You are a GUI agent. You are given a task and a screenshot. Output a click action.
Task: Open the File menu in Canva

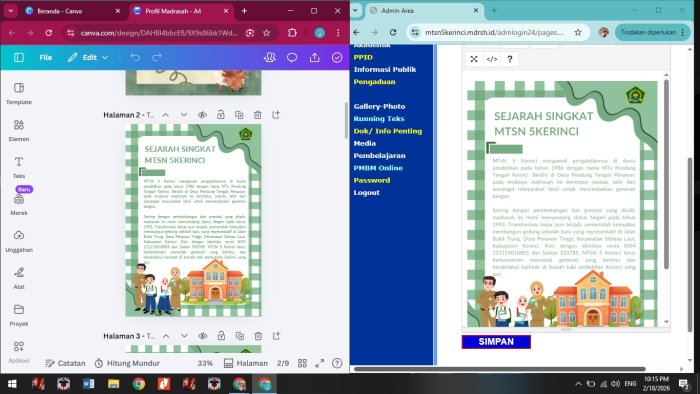(46, 58)
